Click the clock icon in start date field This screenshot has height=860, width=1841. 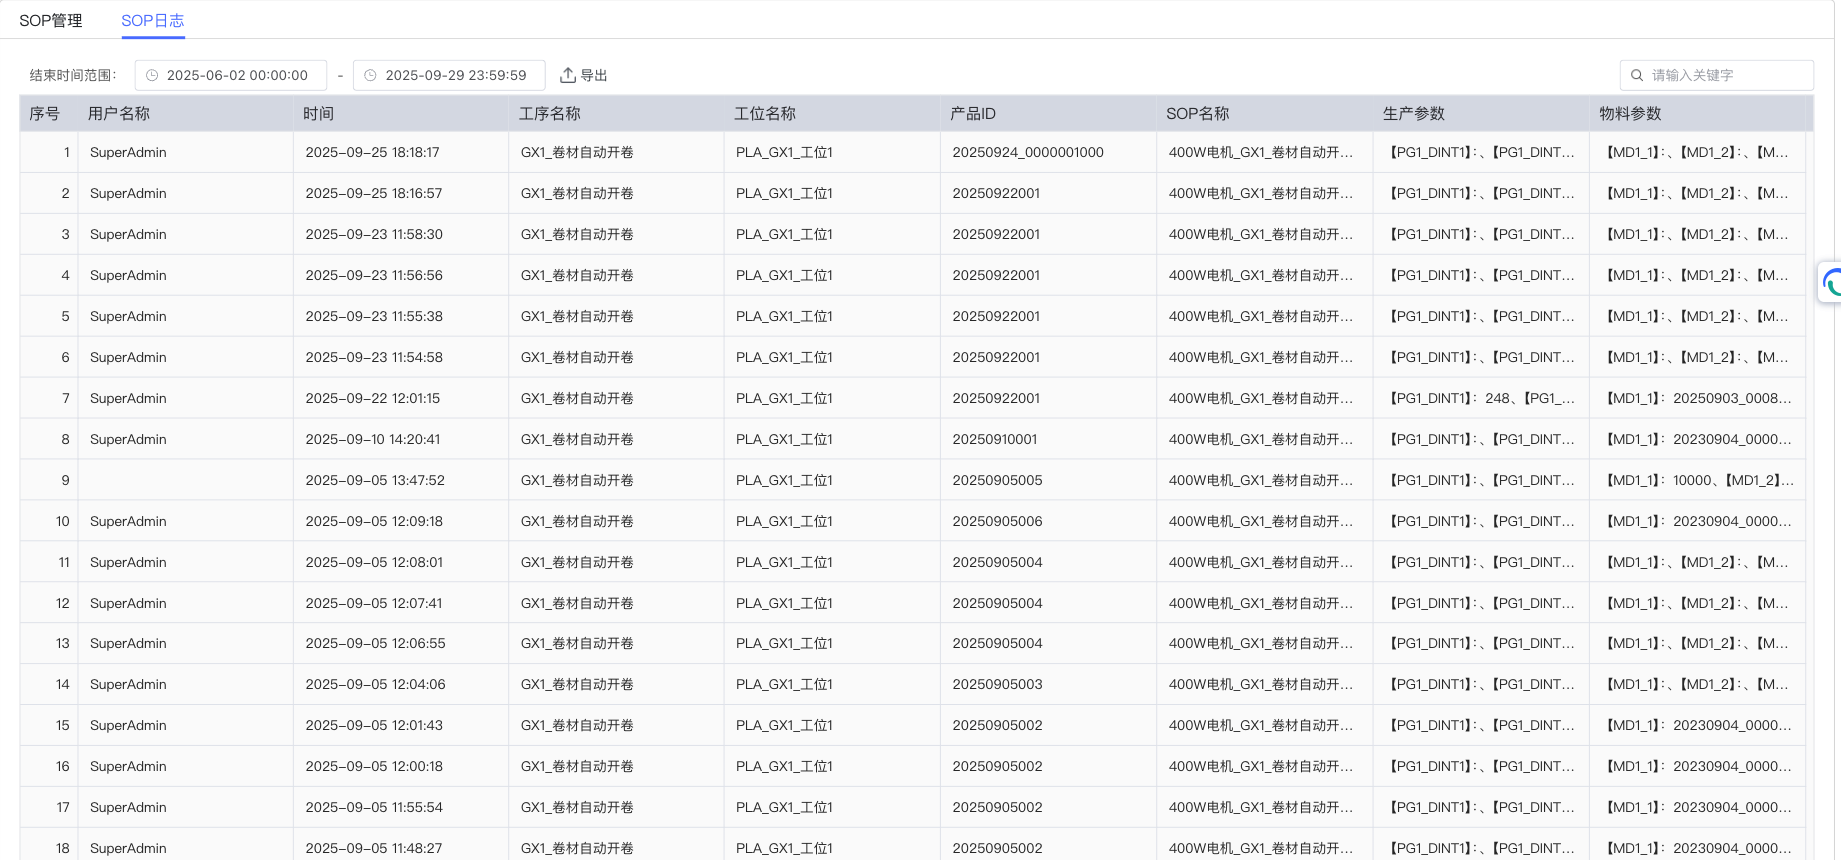click(x=152, y=75)
